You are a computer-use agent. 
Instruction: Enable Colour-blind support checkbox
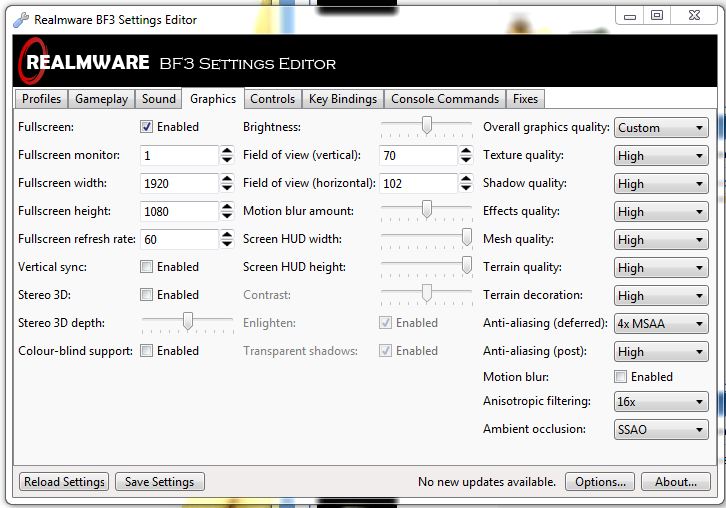[146, 351]
